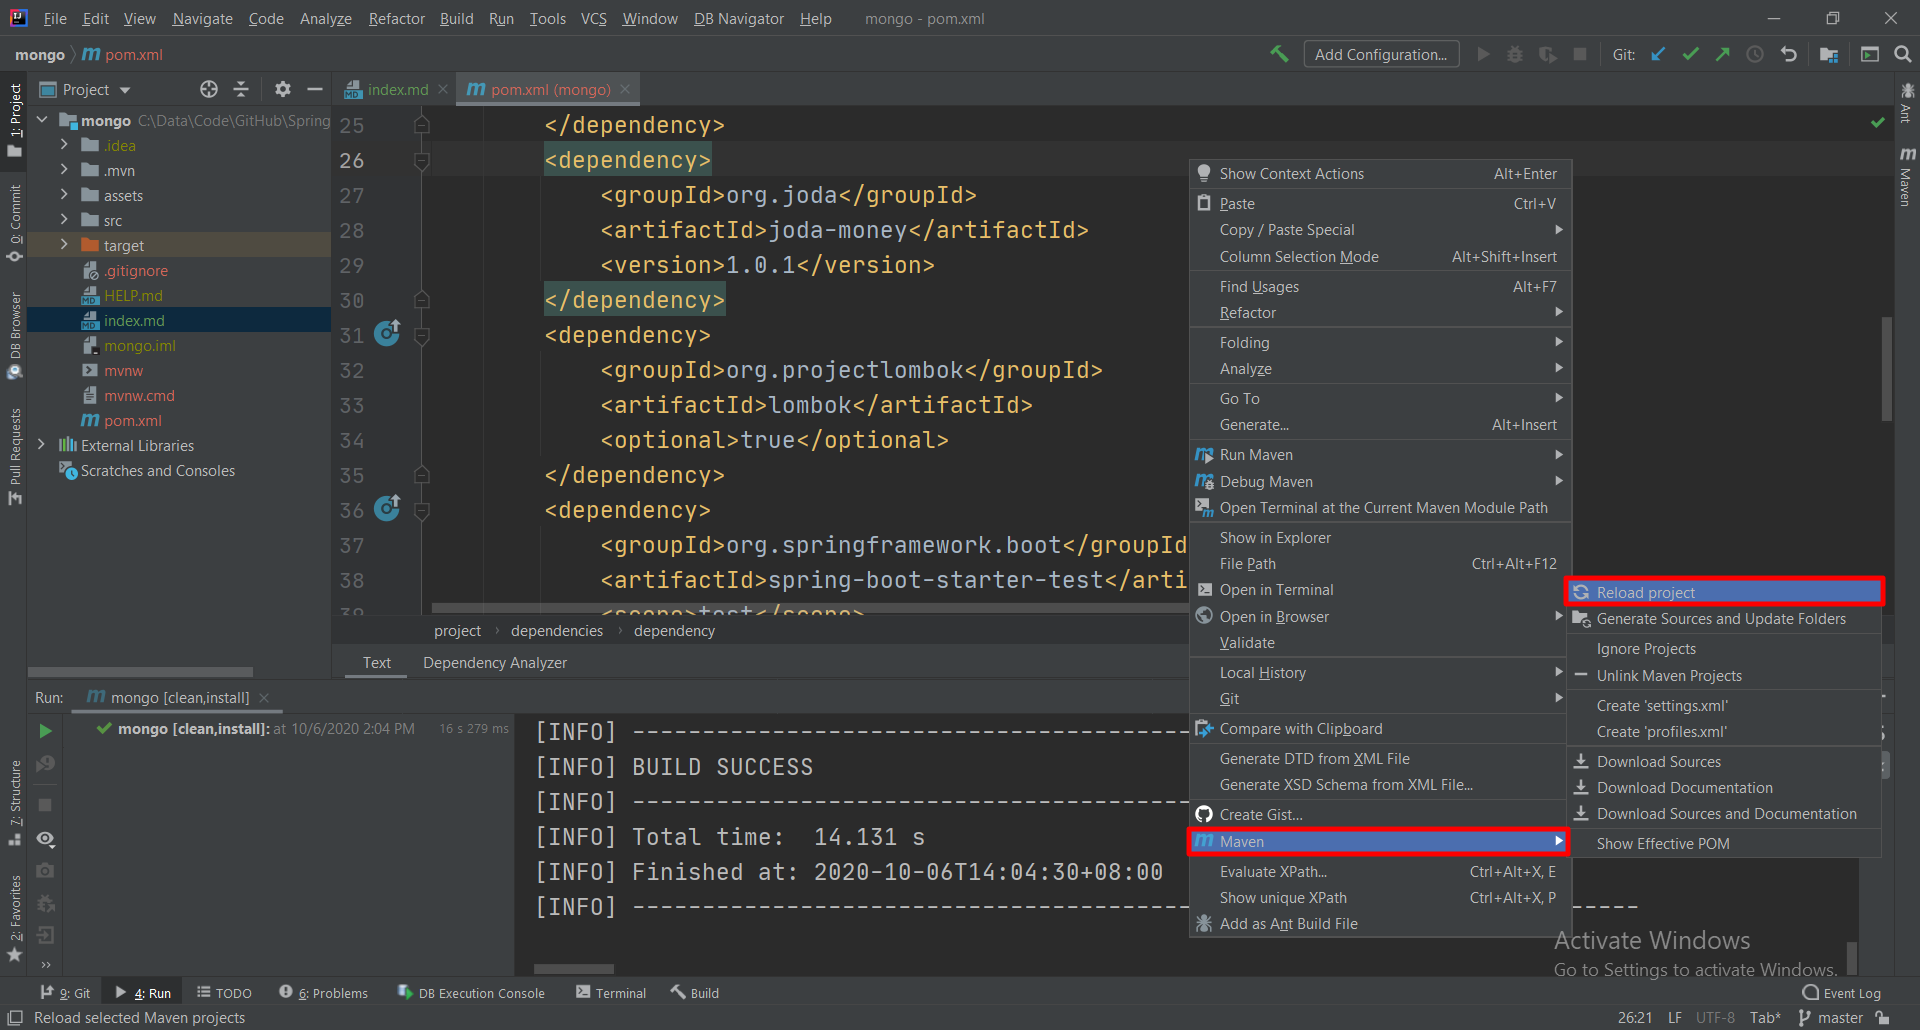
Task: Select Generate Sources and Update Folders
Action: [x=1724, y=619]
